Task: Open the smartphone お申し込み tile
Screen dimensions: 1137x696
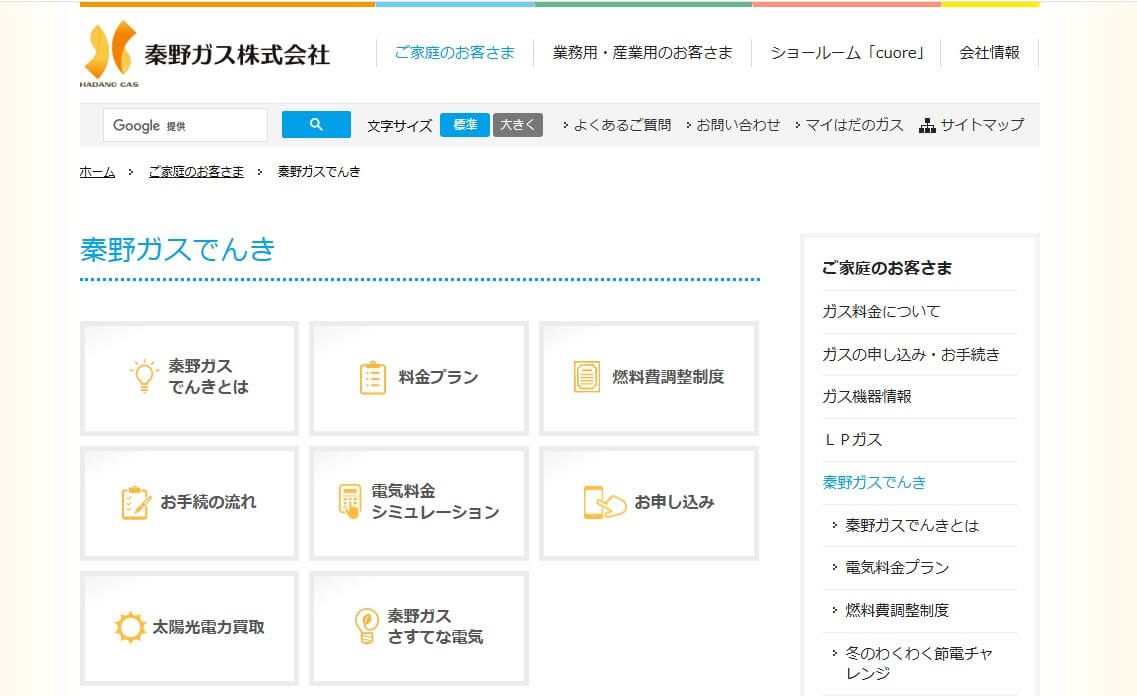Action: tap(648, 502)
